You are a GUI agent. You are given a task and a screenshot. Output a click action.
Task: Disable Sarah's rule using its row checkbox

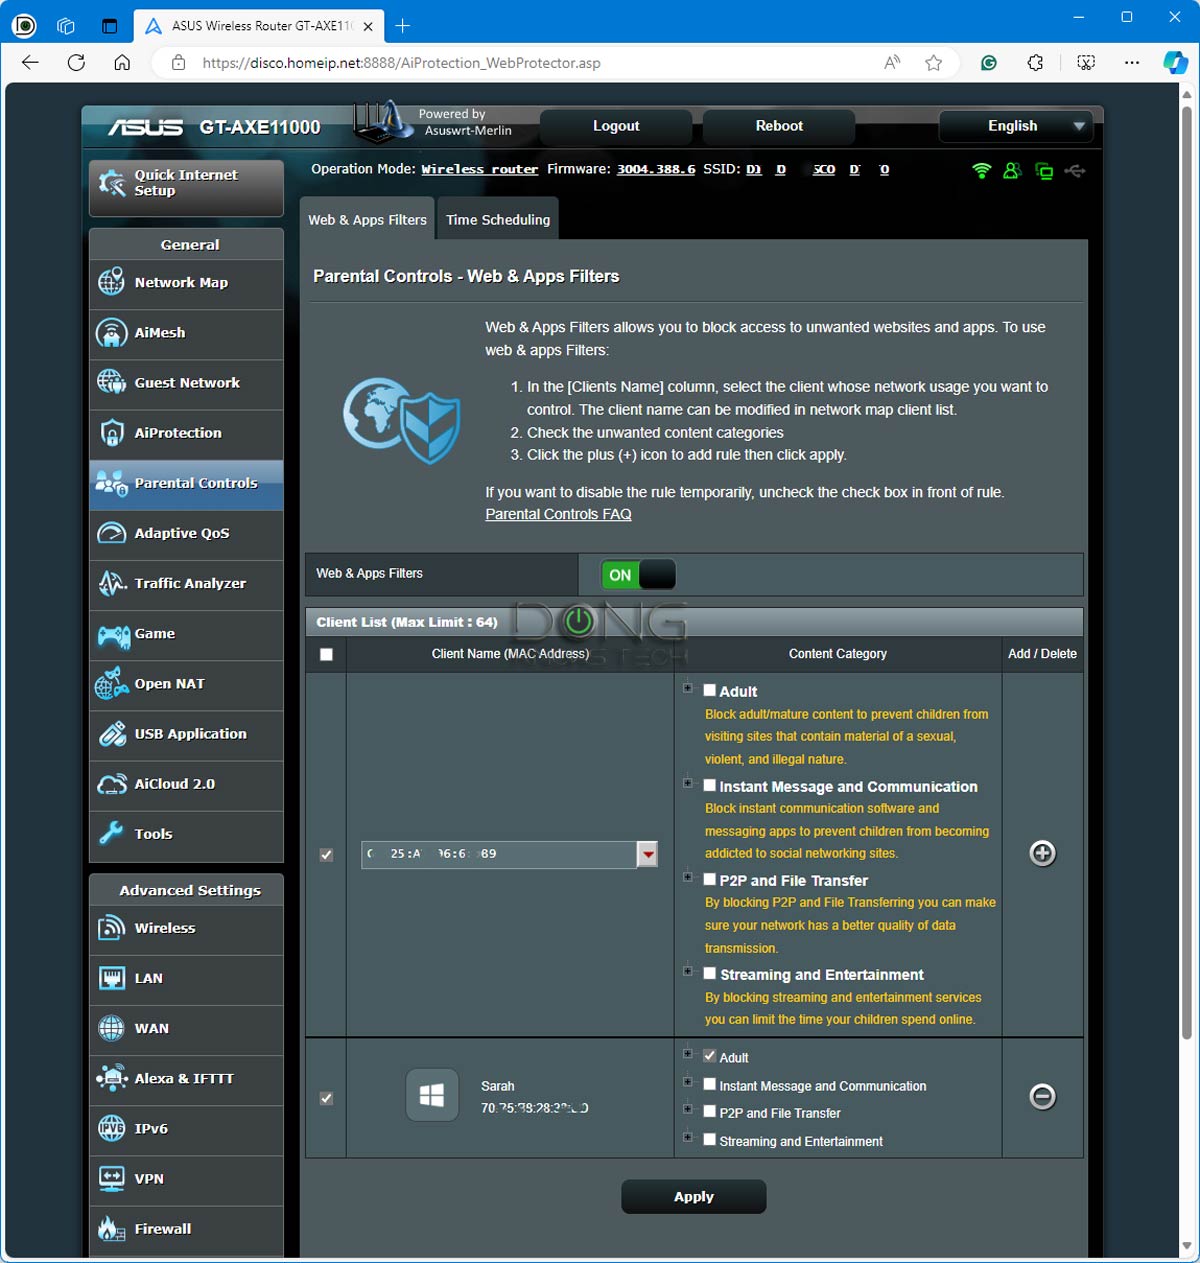(x=326, y=1098)
